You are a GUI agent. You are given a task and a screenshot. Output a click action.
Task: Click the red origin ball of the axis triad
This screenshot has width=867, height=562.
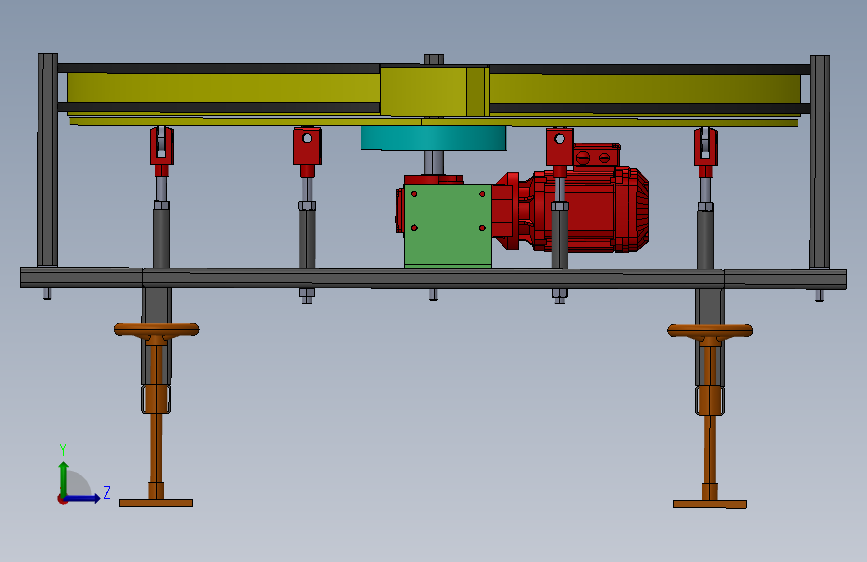coord(62,499)
